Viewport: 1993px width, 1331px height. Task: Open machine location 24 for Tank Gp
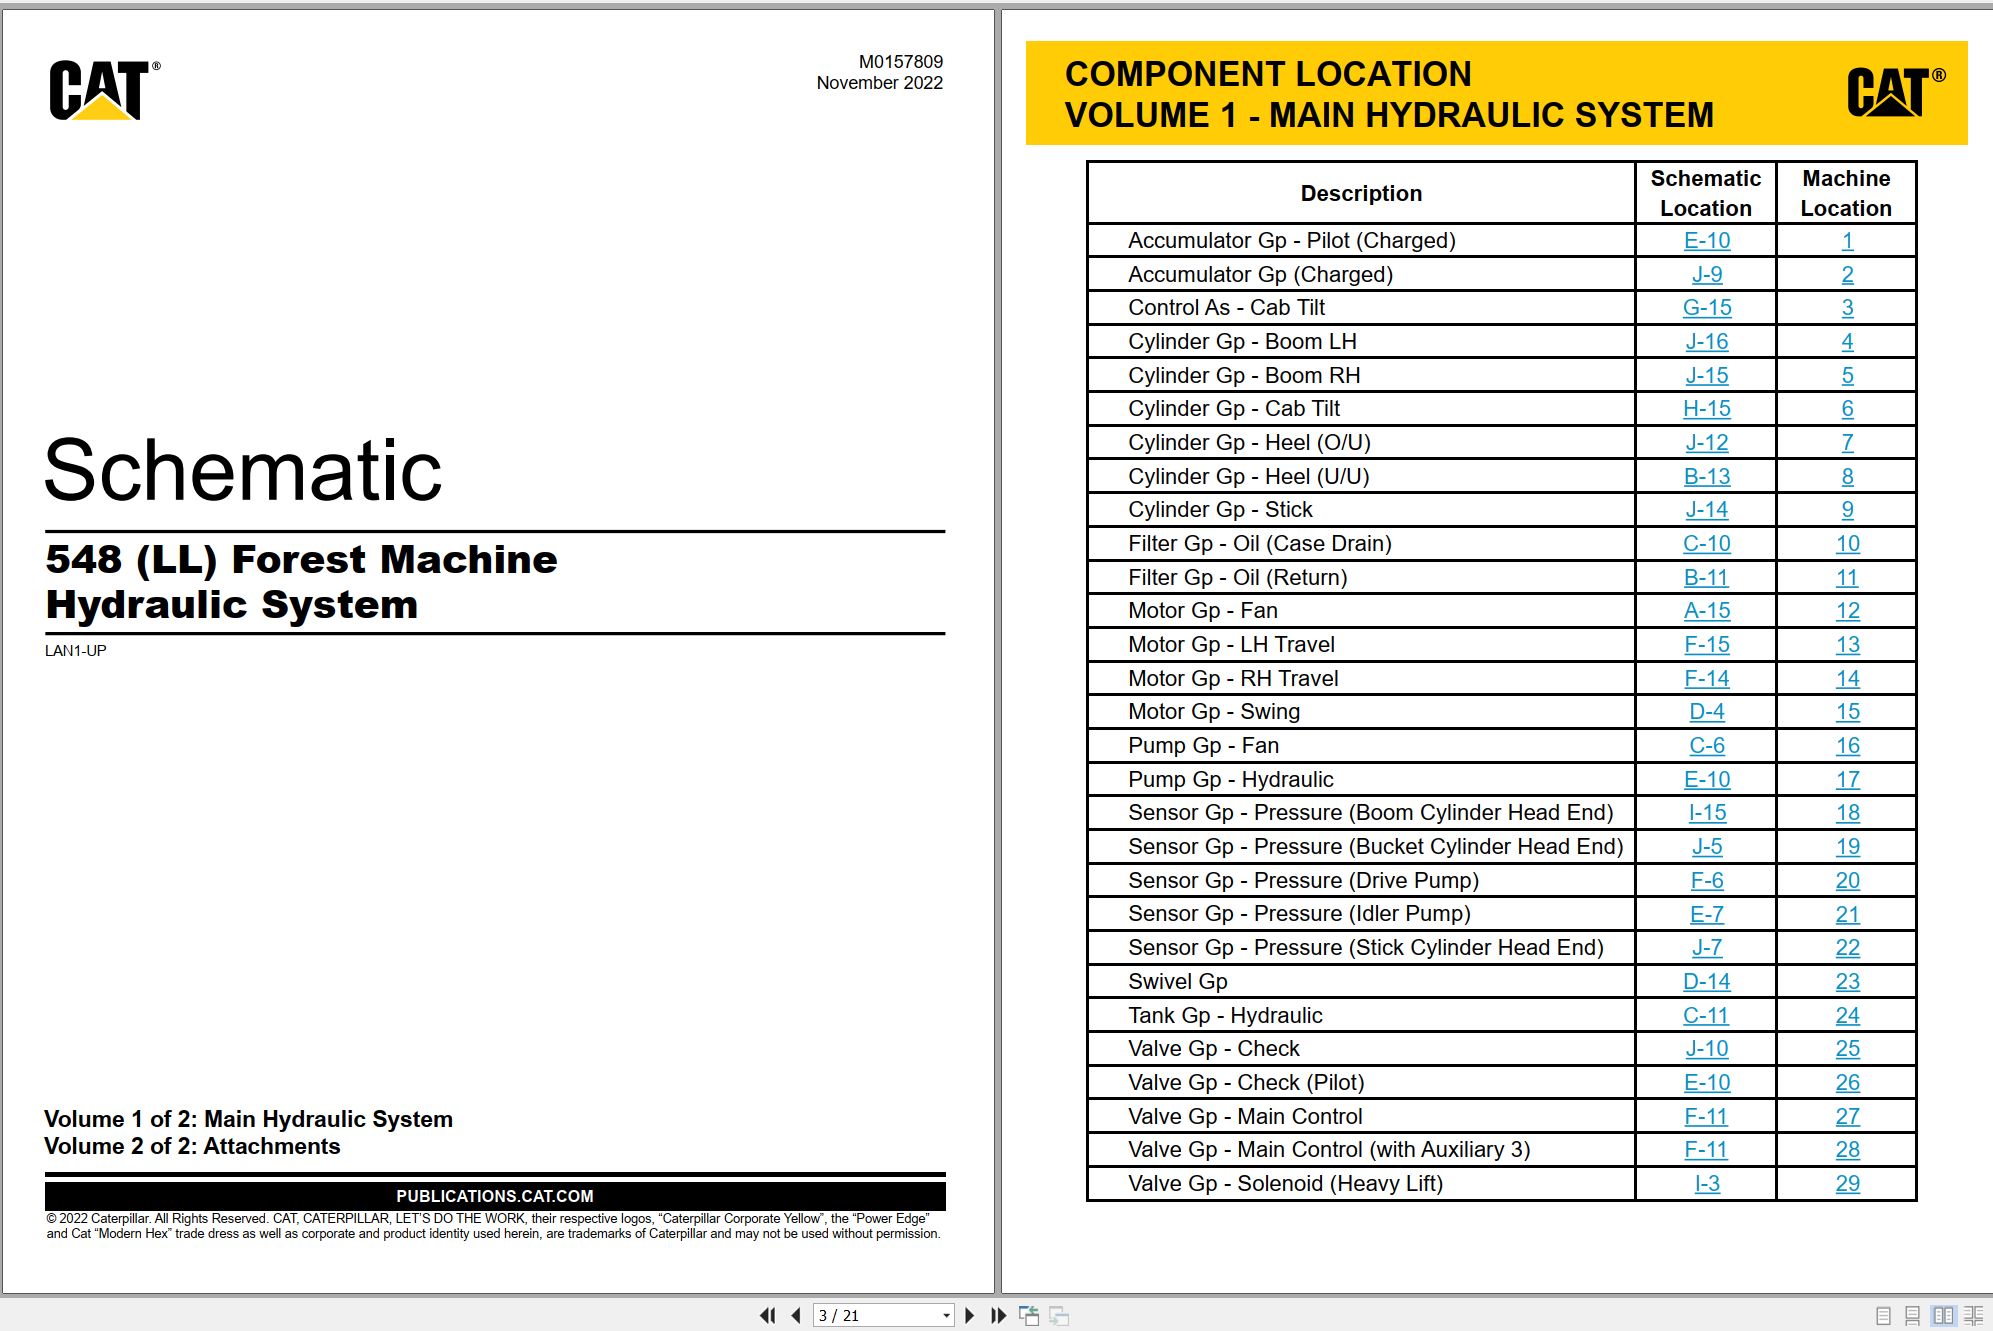tap(1847, 1016)
